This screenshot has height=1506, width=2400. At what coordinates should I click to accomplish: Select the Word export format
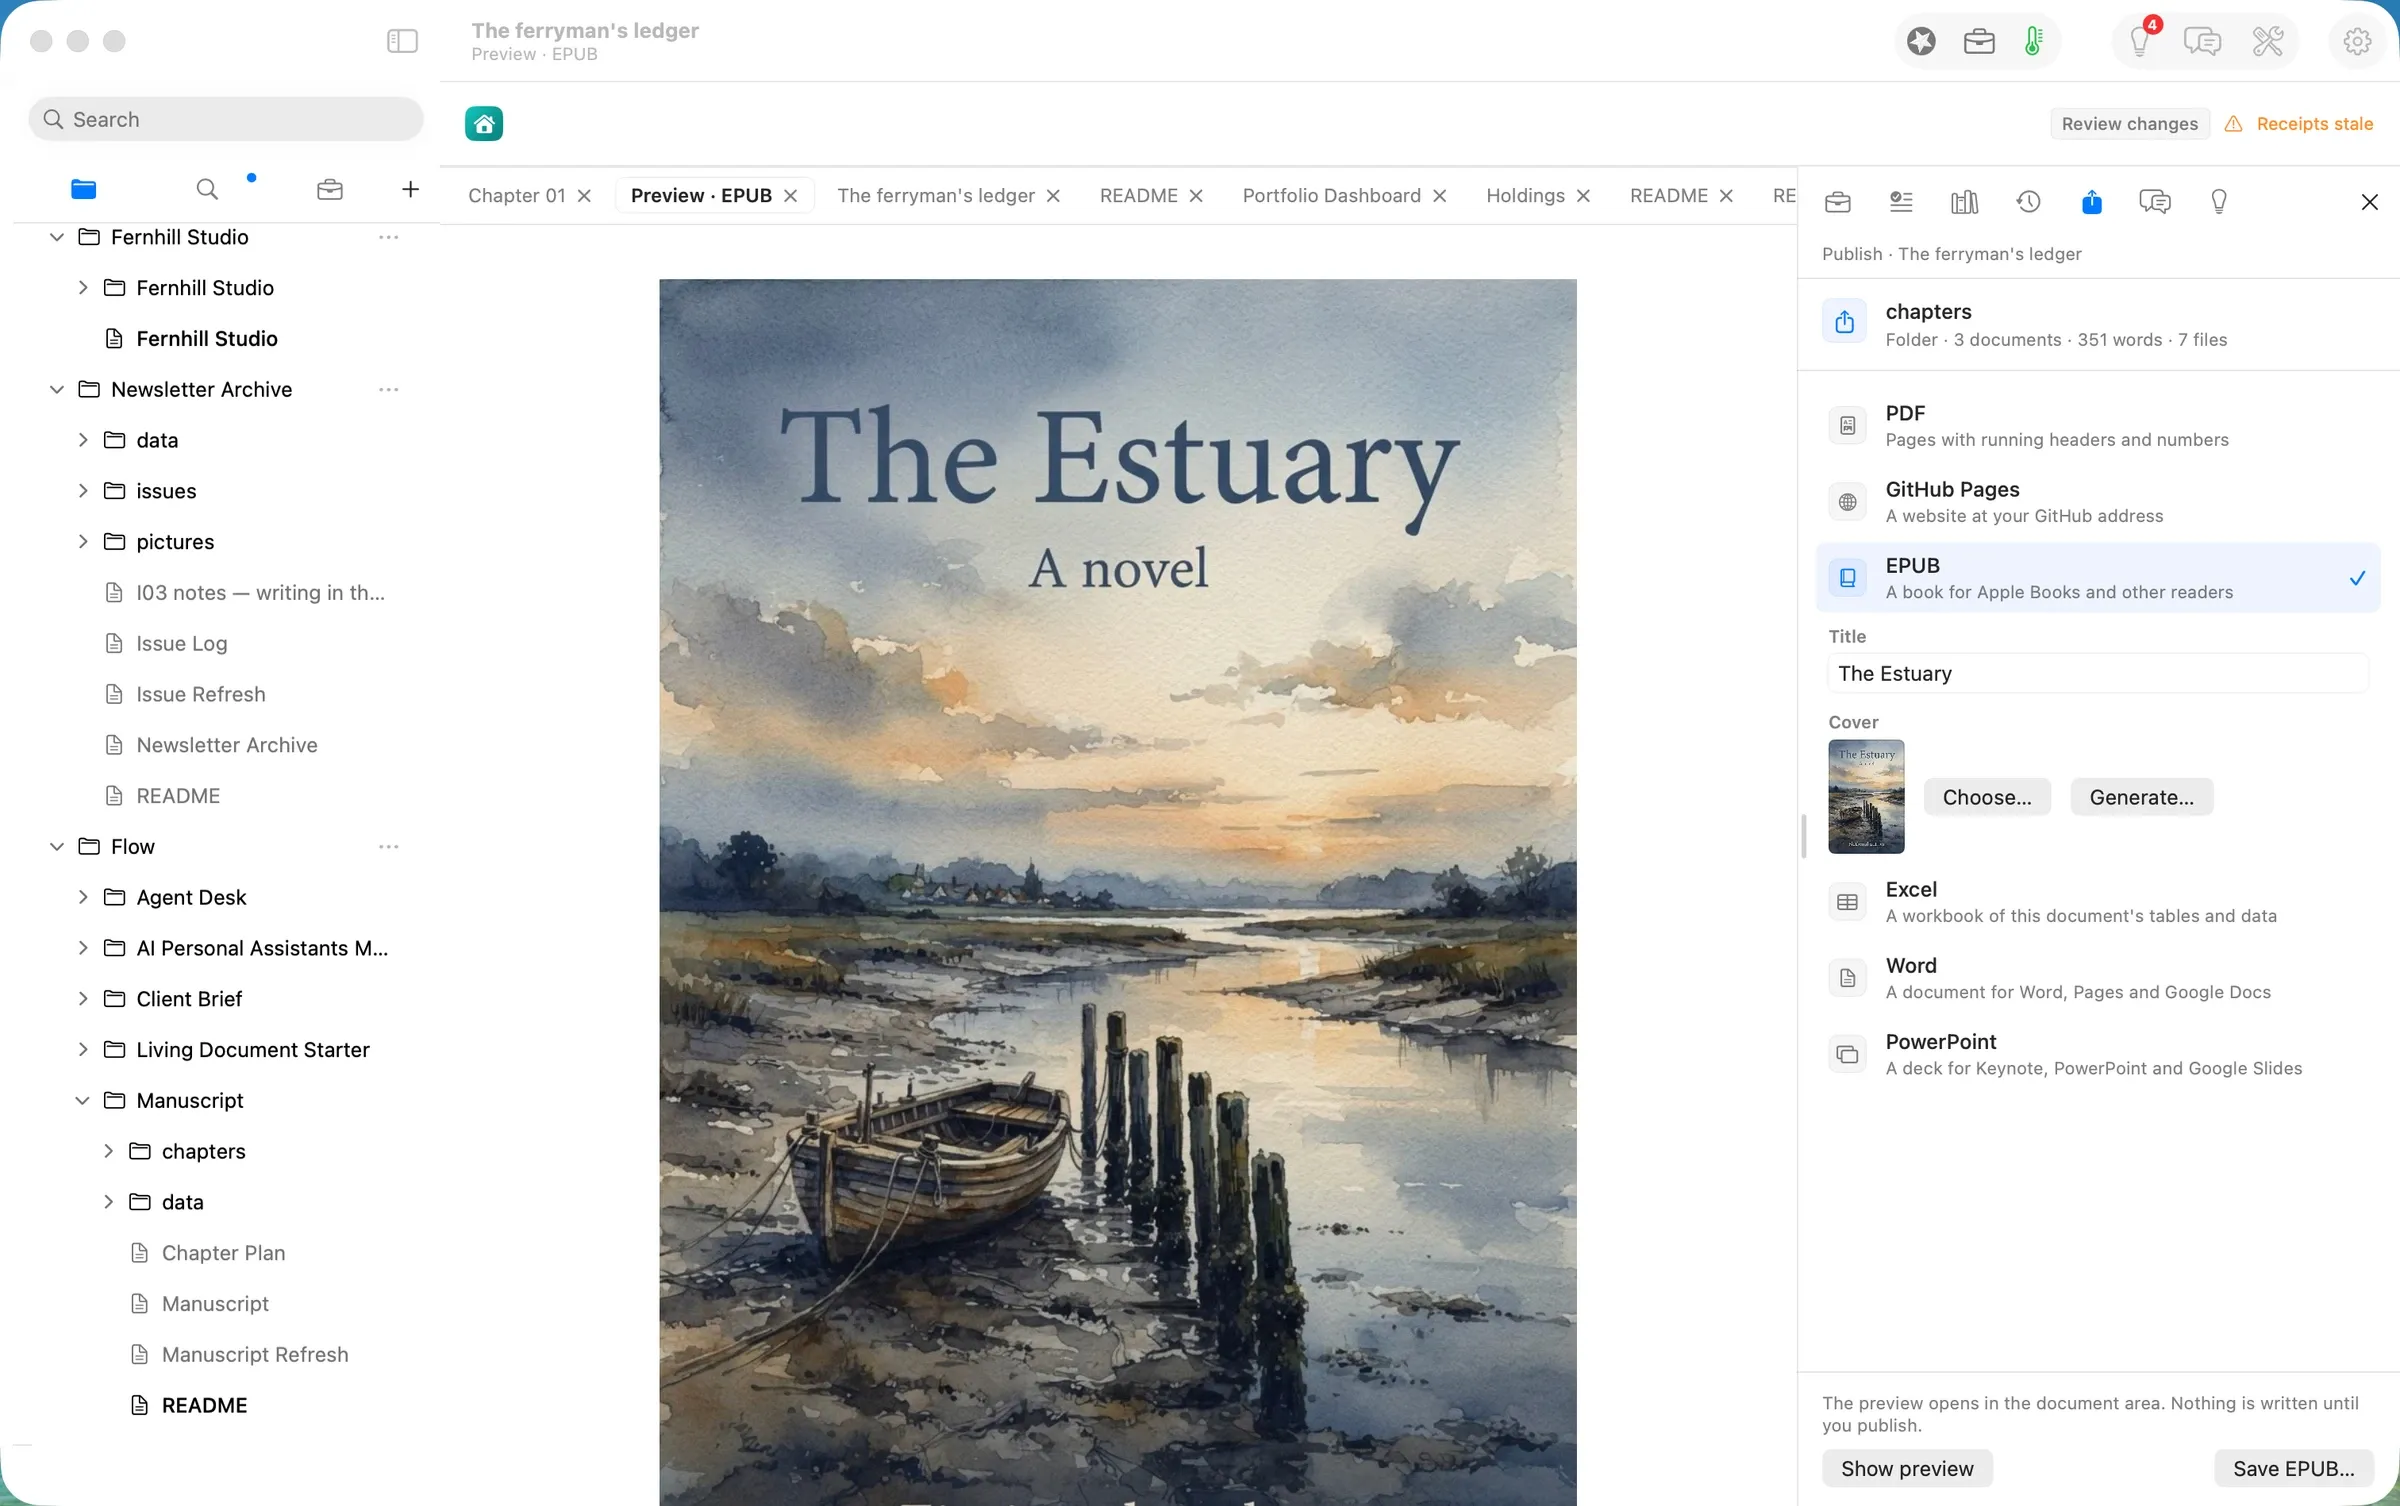click(x=2098, y=978)
